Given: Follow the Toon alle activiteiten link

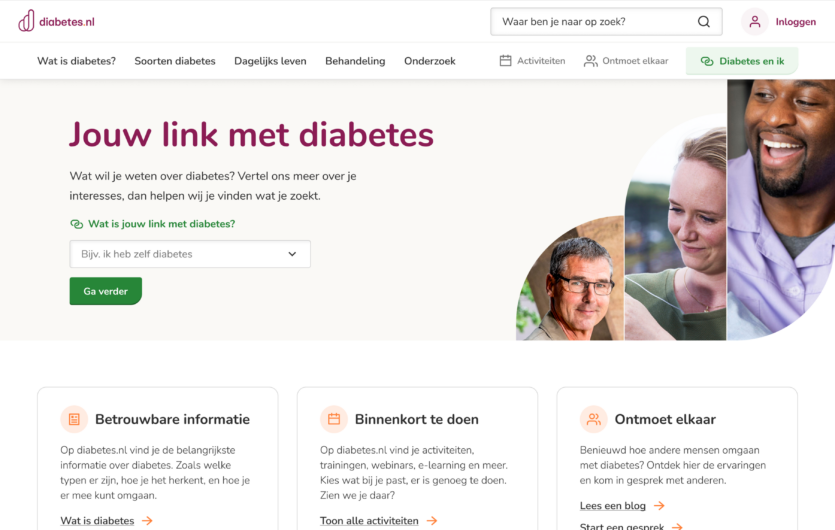Looking at the screenshot, I should tap(369, 521).
